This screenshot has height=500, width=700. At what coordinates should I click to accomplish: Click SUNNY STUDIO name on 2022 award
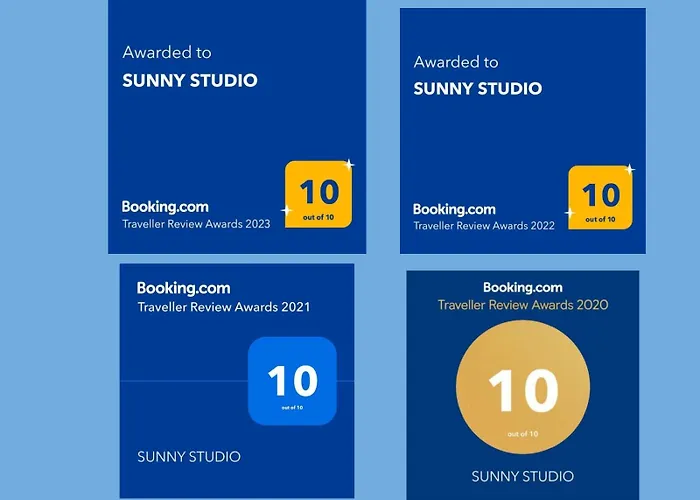point(478,89)
